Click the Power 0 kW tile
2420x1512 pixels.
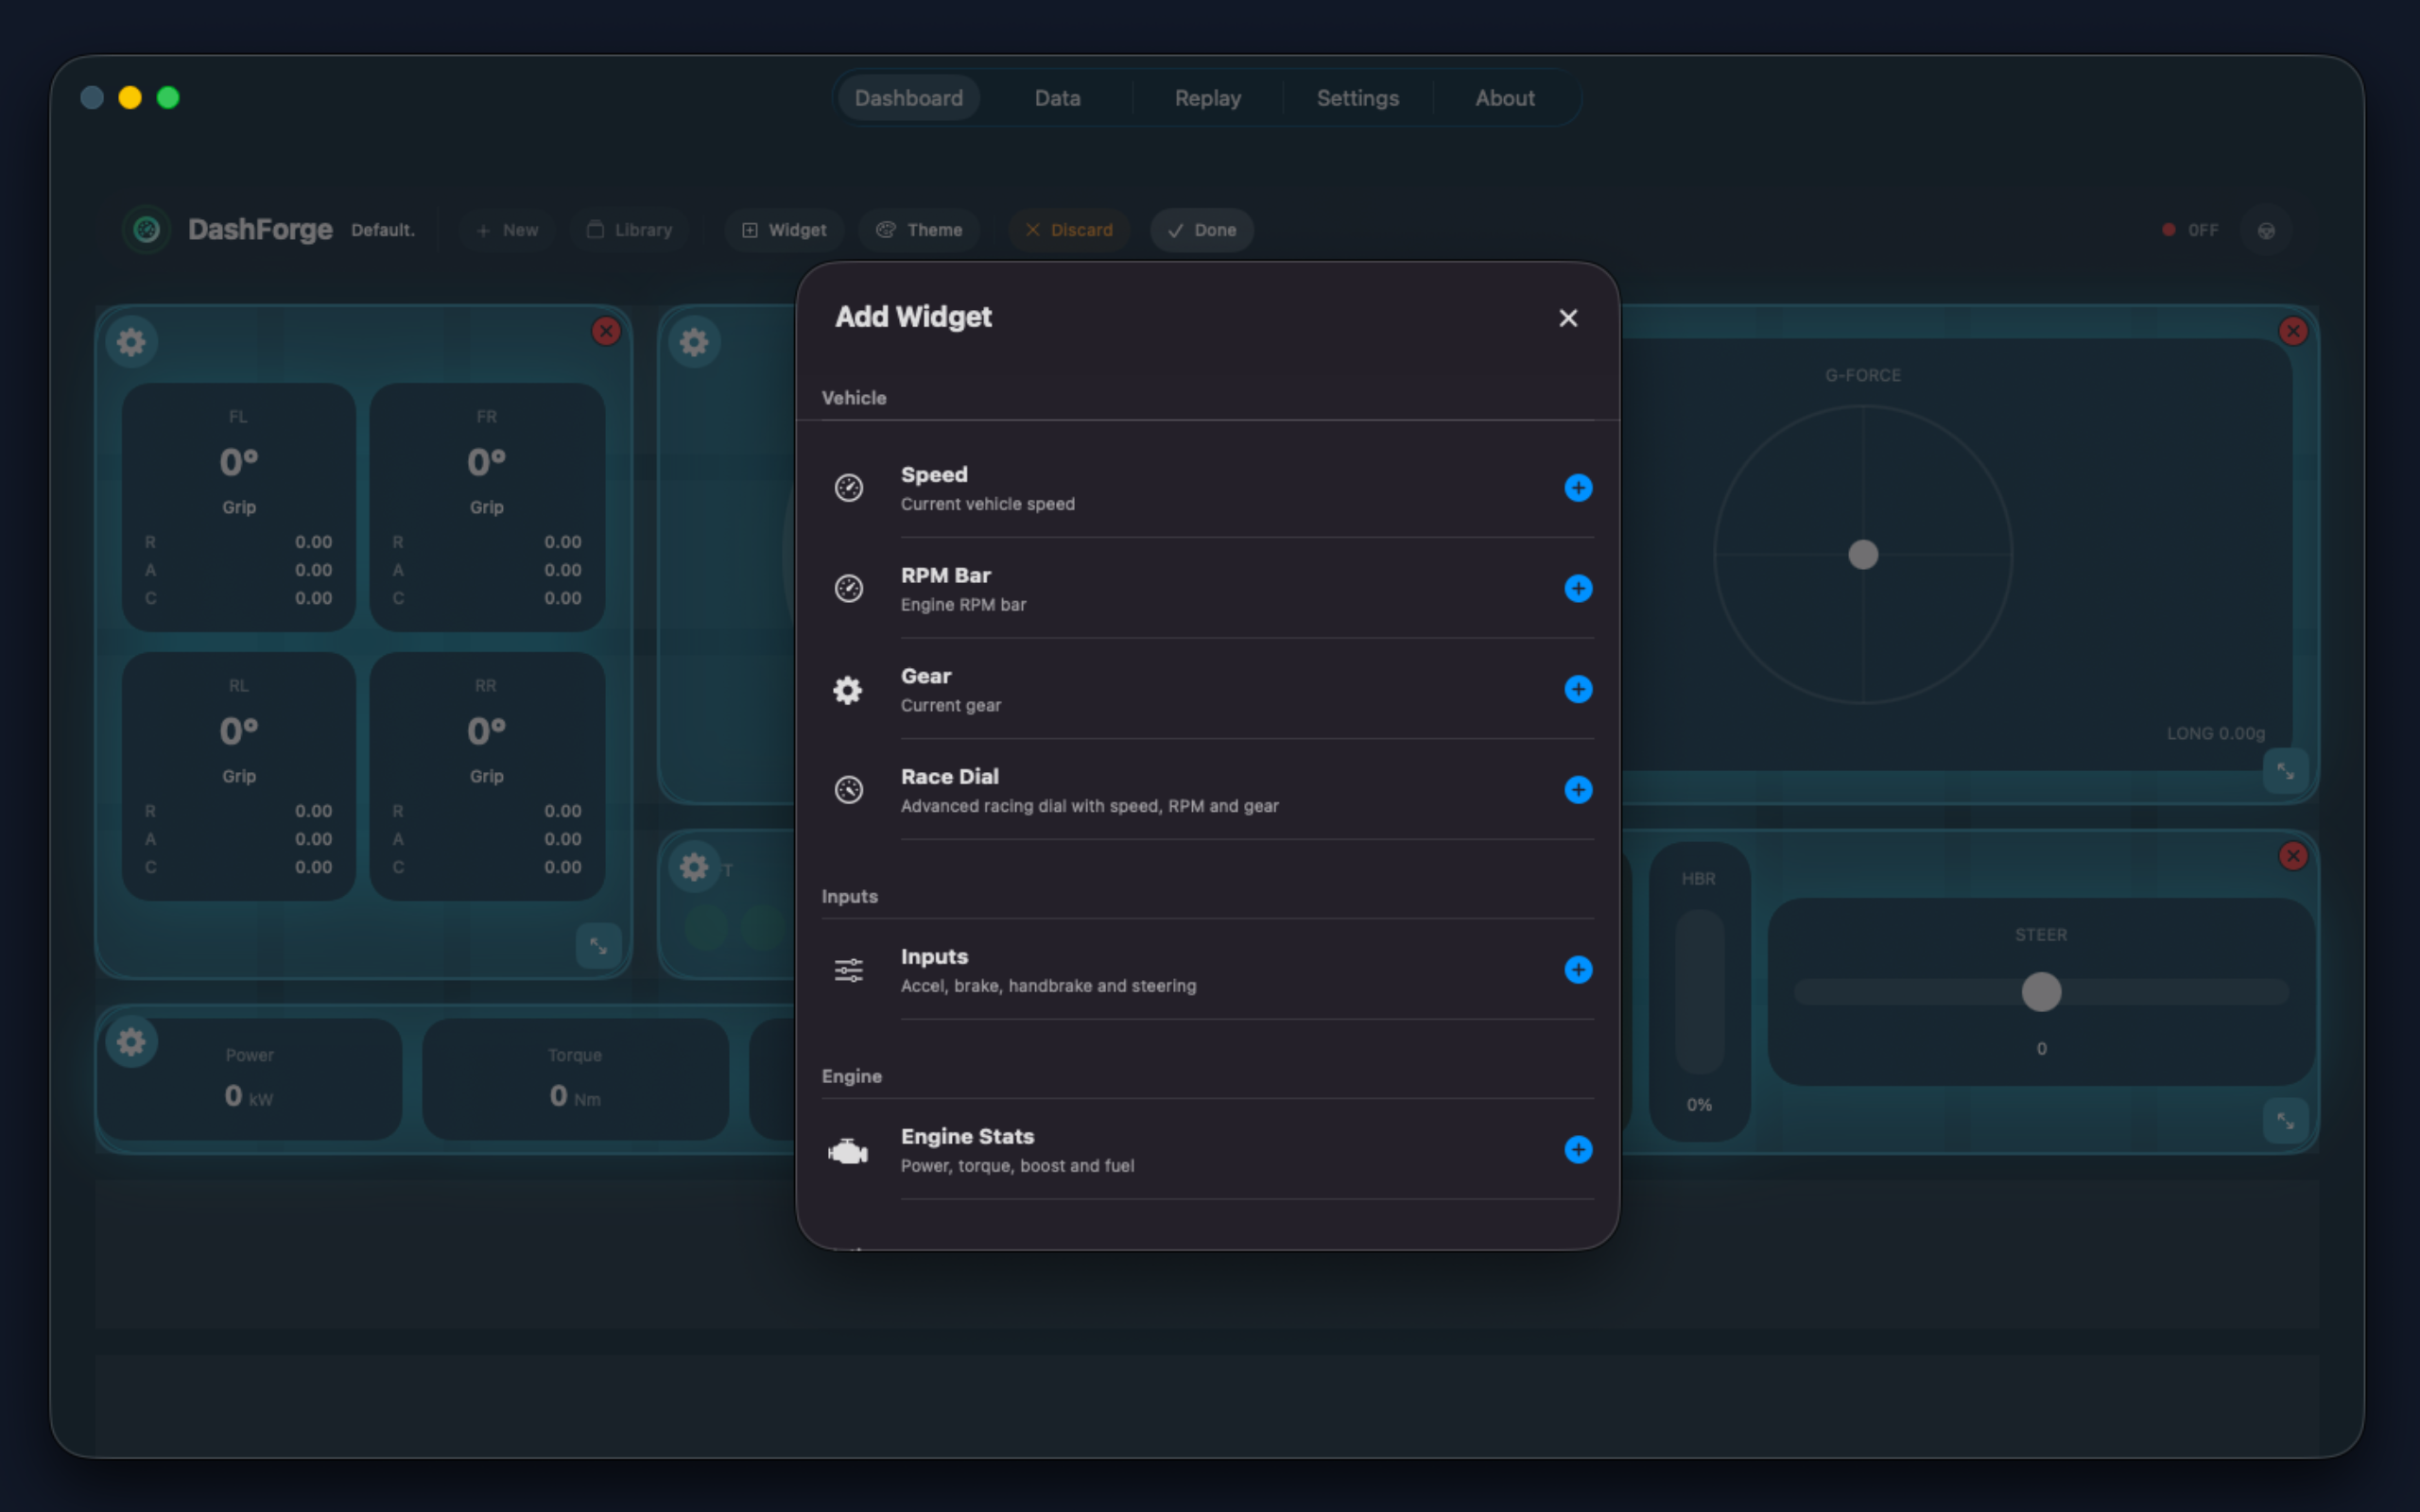(x=249, y=1079)
